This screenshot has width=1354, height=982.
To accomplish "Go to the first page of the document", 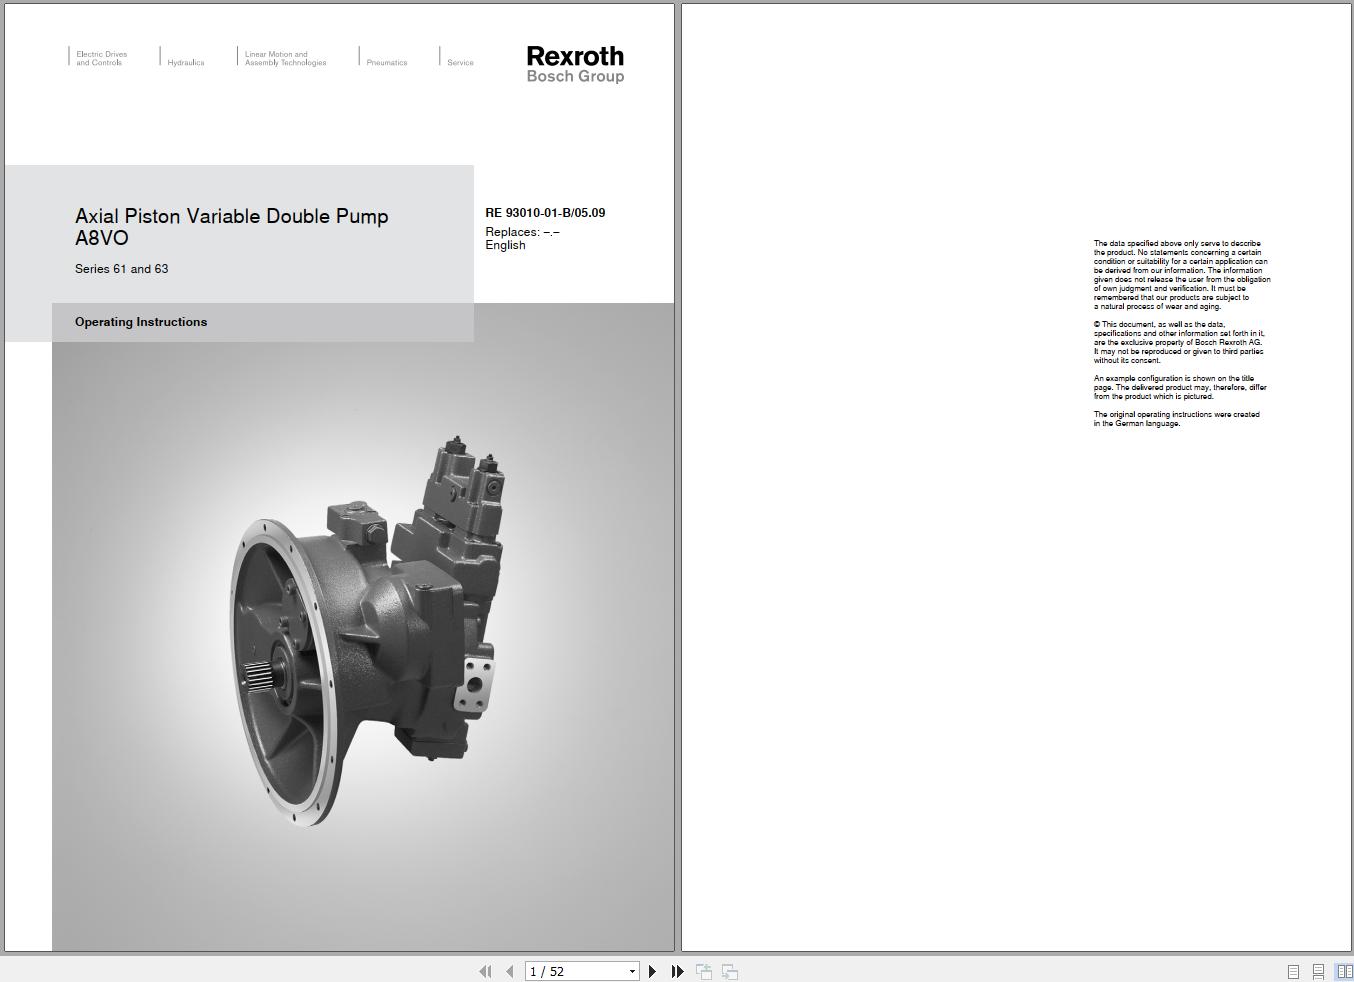I will click(485, 971).
